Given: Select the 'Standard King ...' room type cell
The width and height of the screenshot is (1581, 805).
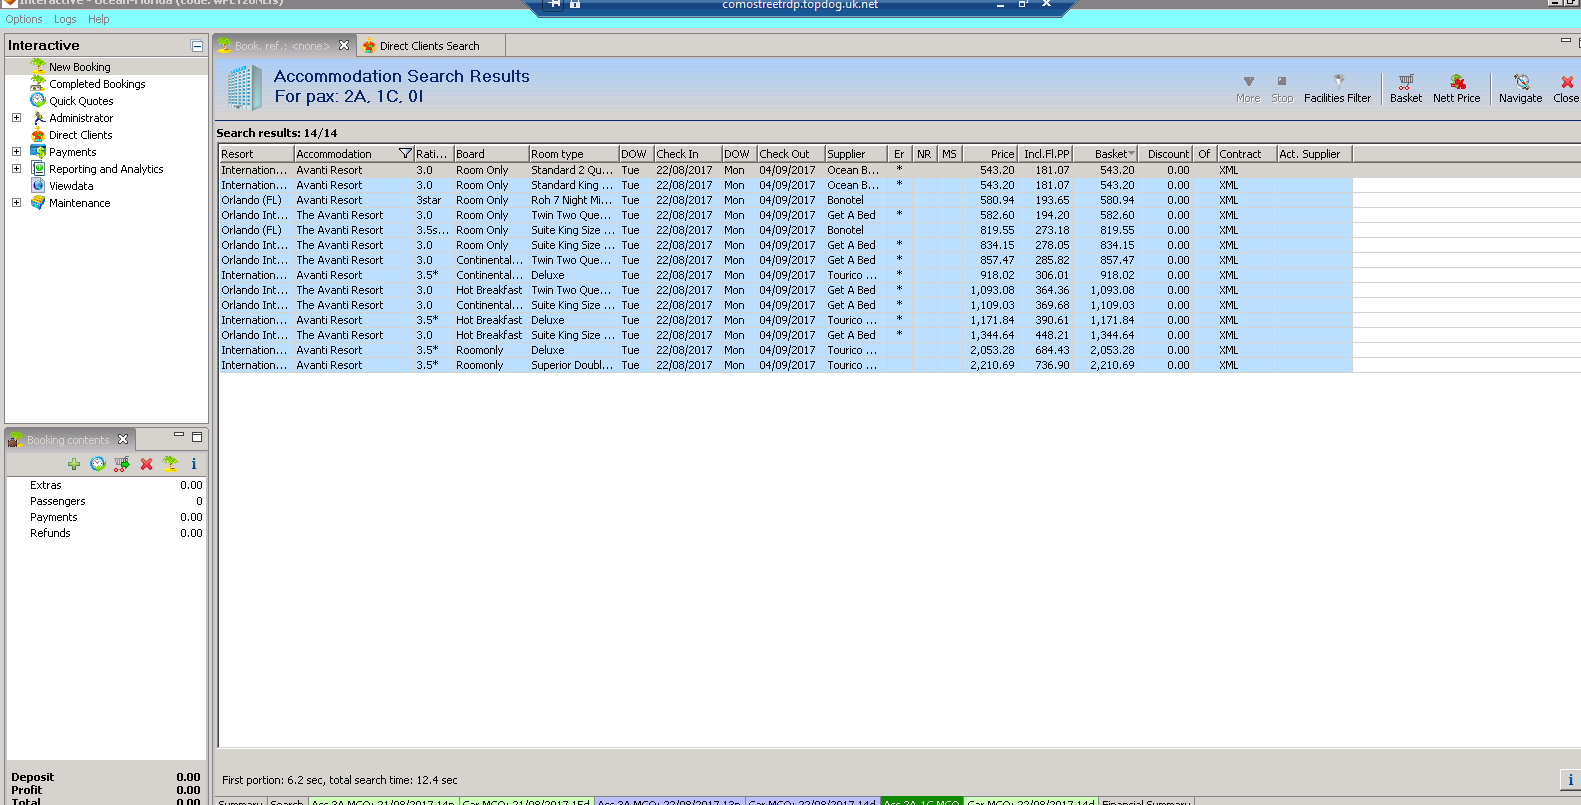Looking at the screenshot, I should click(x=573, y=185).
